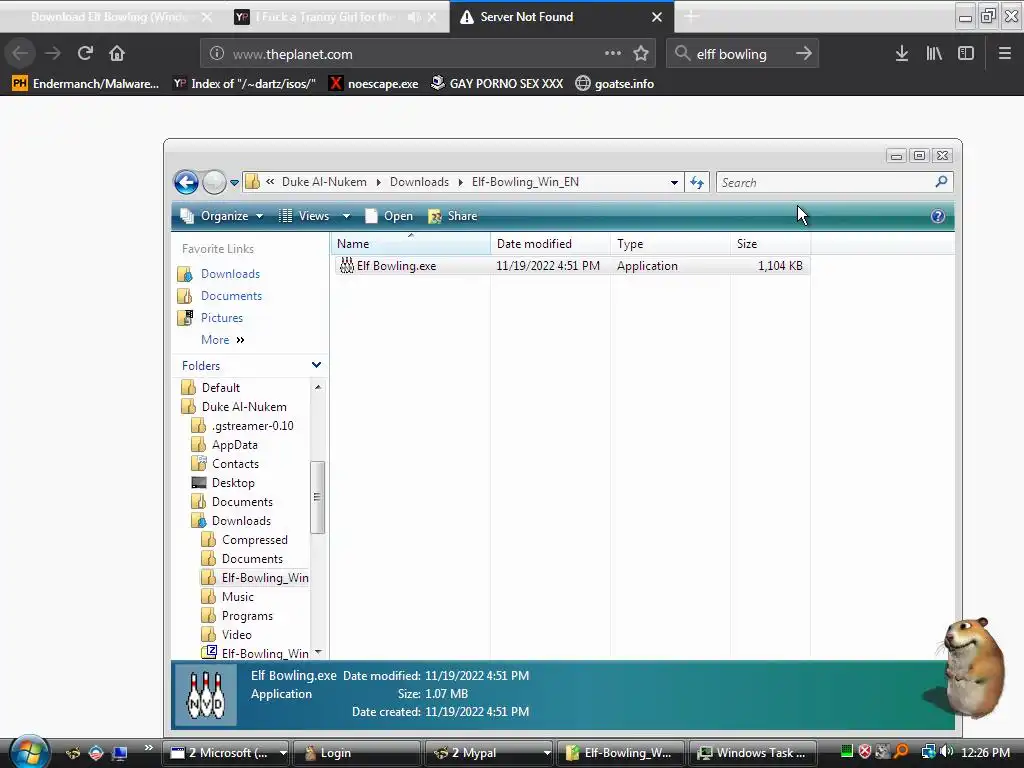Open the Organize menu
This screenshot has height=768, width=1024.
point(222,216)
